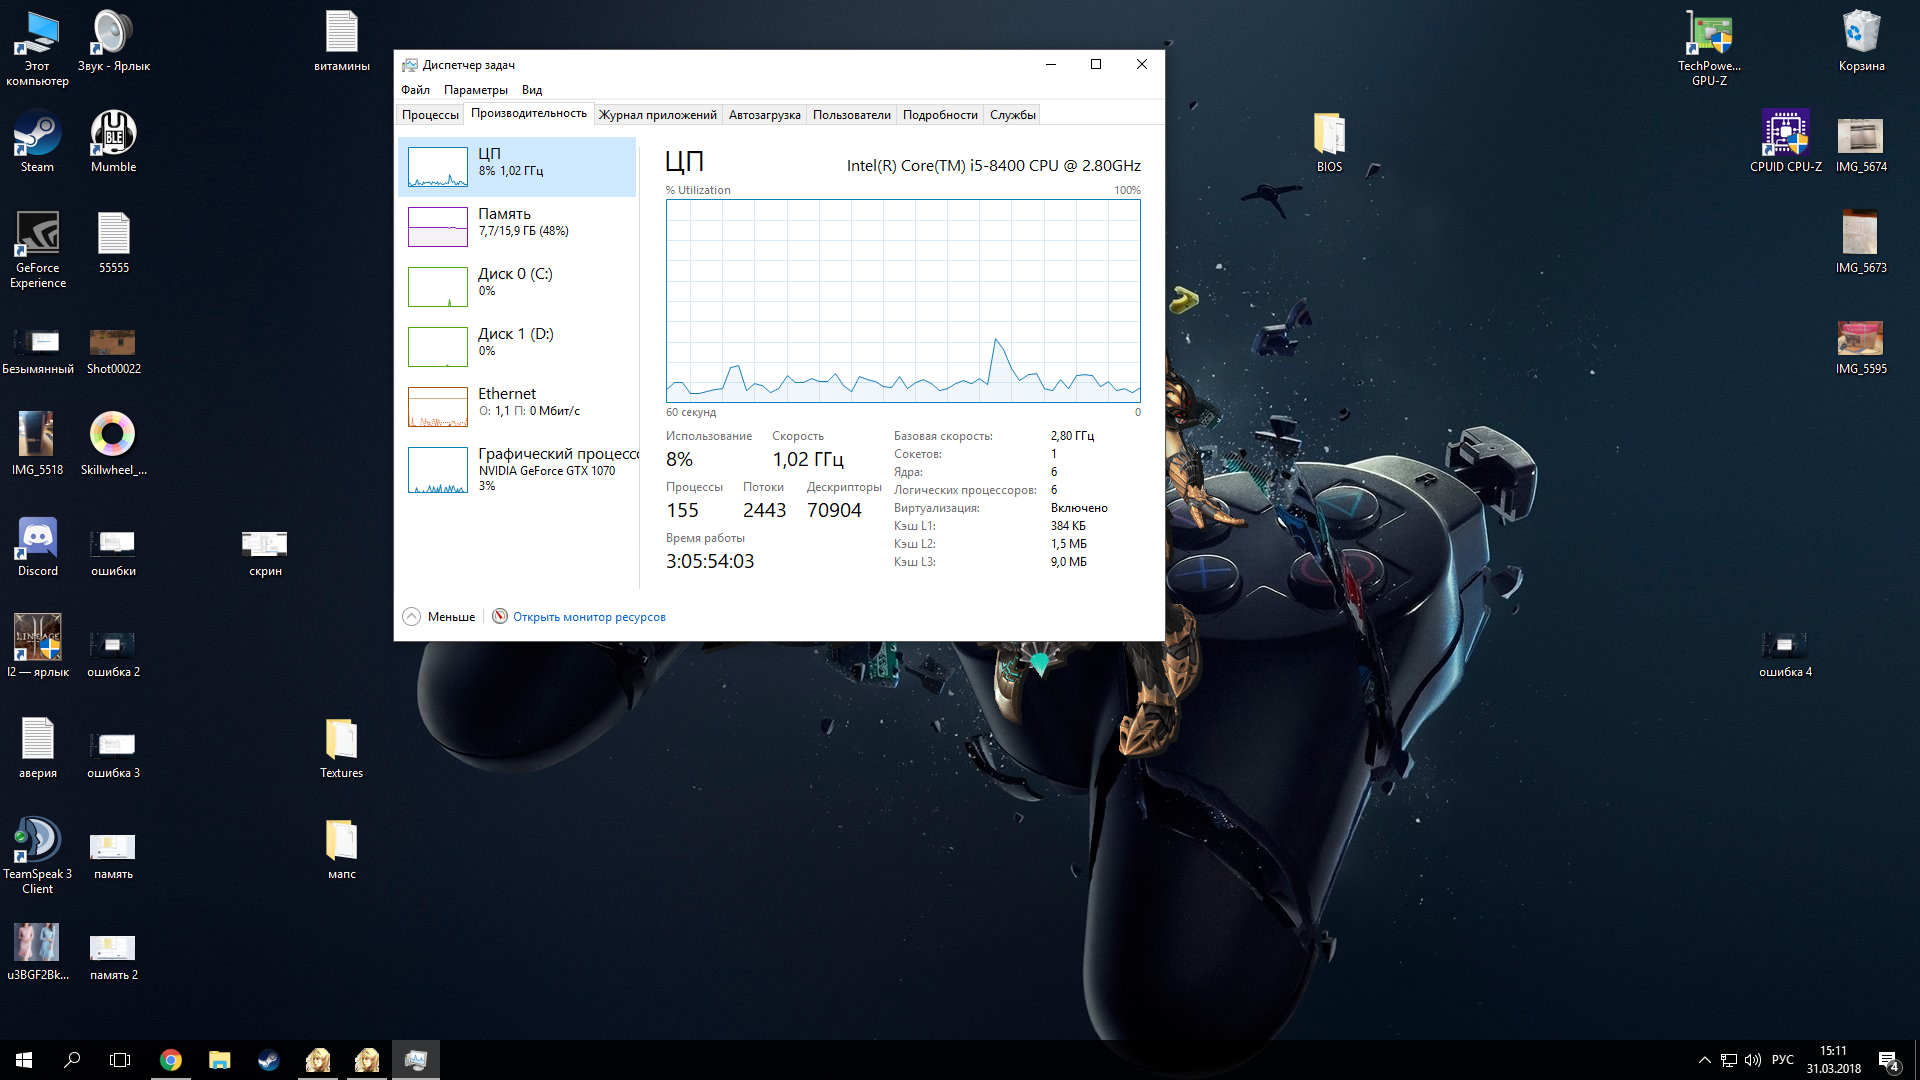Select the память 2 desktop file

114,957
